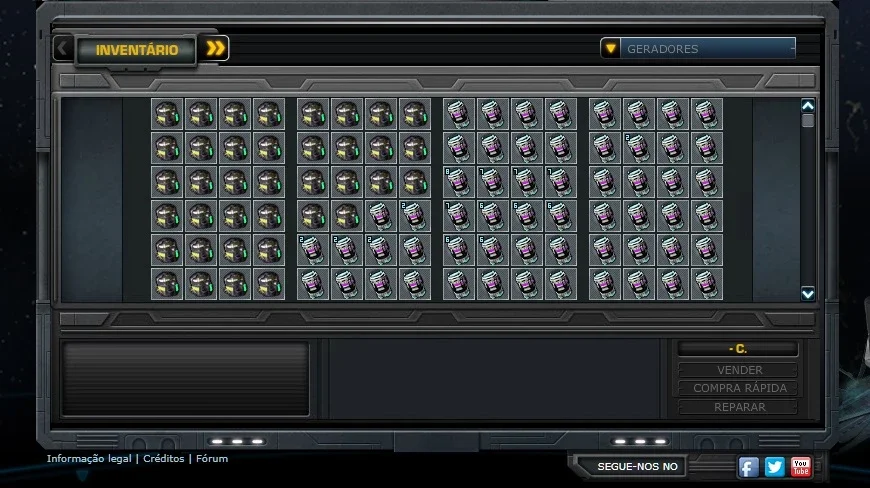
Task: Select the shield generator marked 8
Action: click(x=459, y=182)
